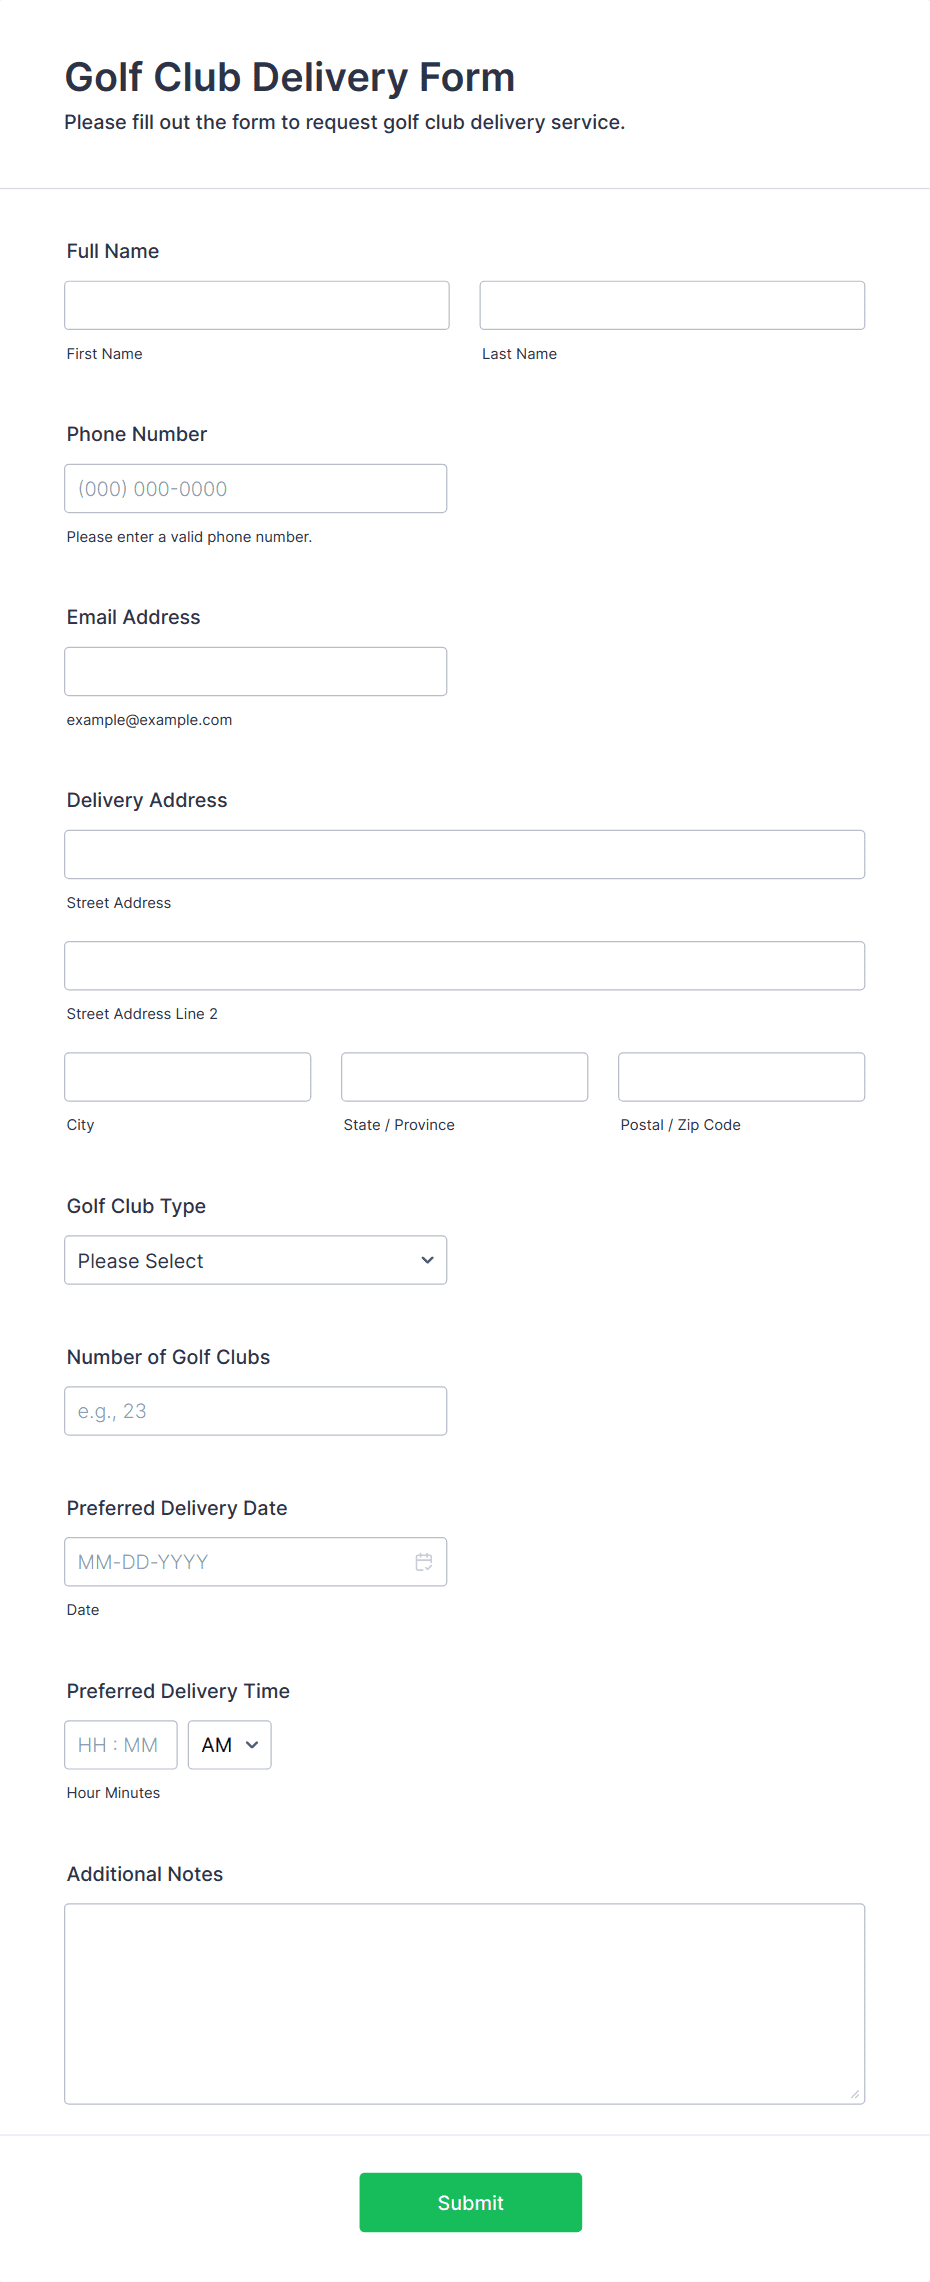
Task: Click the HH : MM time field
Action: tap(121, 1745)
